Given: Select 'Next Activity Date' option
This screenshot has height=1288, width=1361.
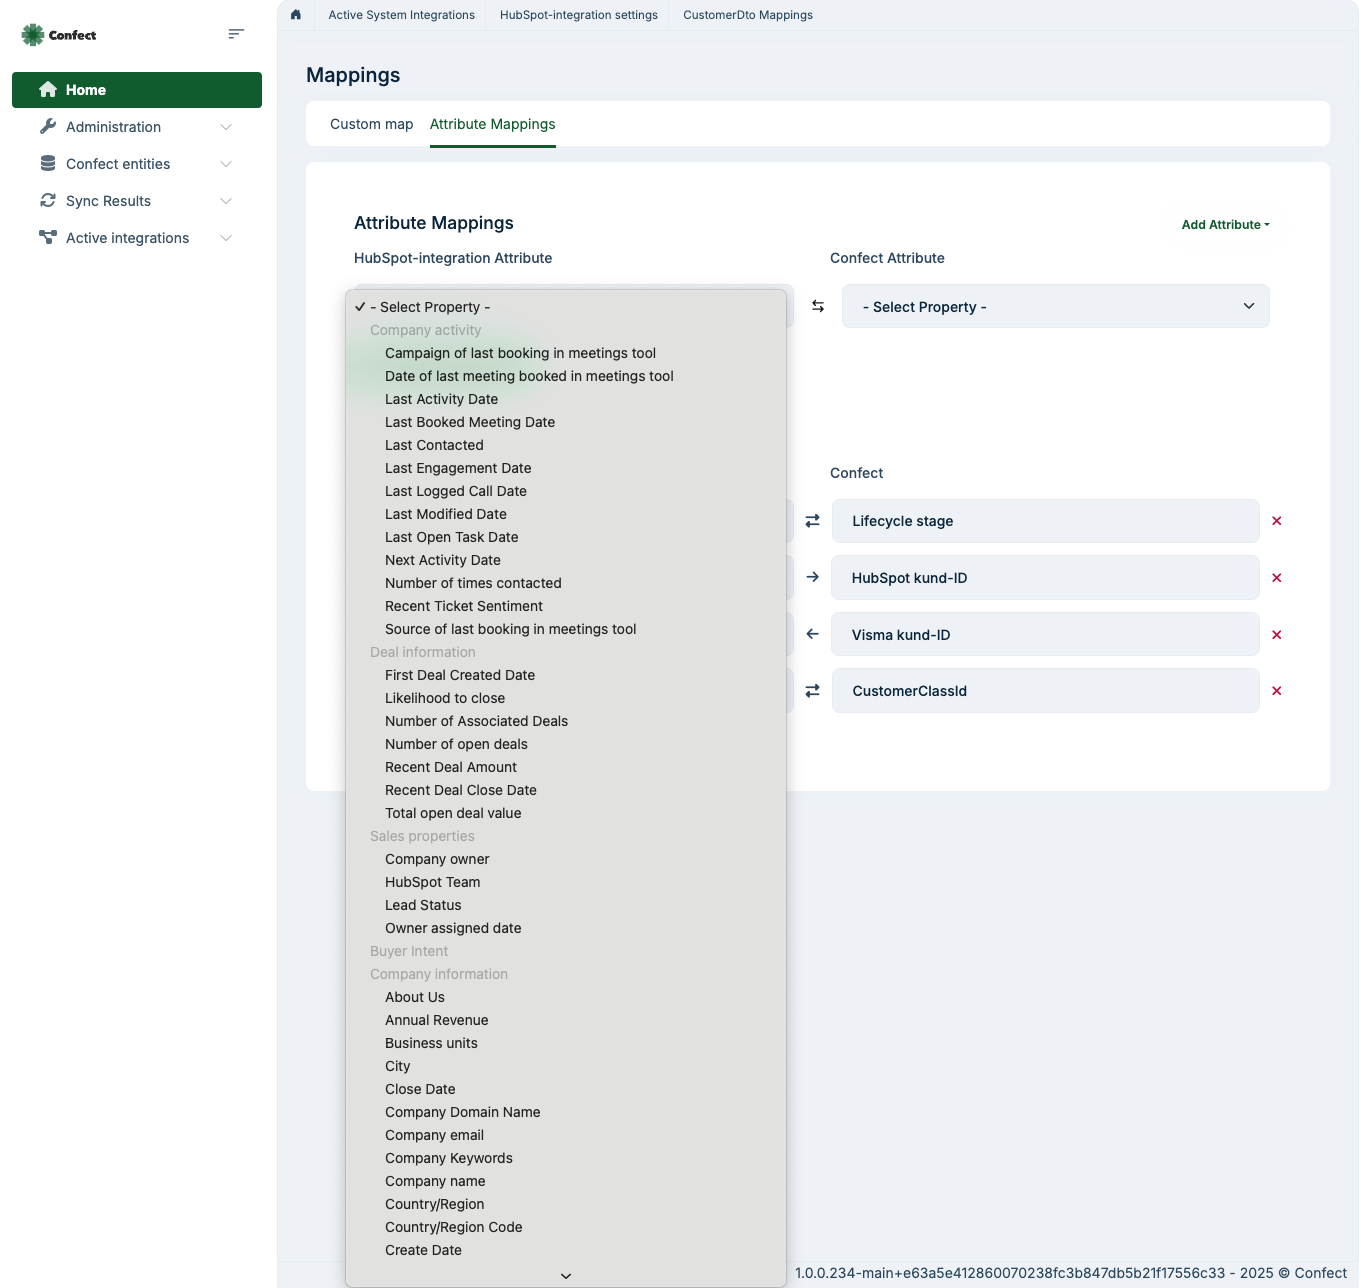Looking at the screenshot, I should (565, 560).
